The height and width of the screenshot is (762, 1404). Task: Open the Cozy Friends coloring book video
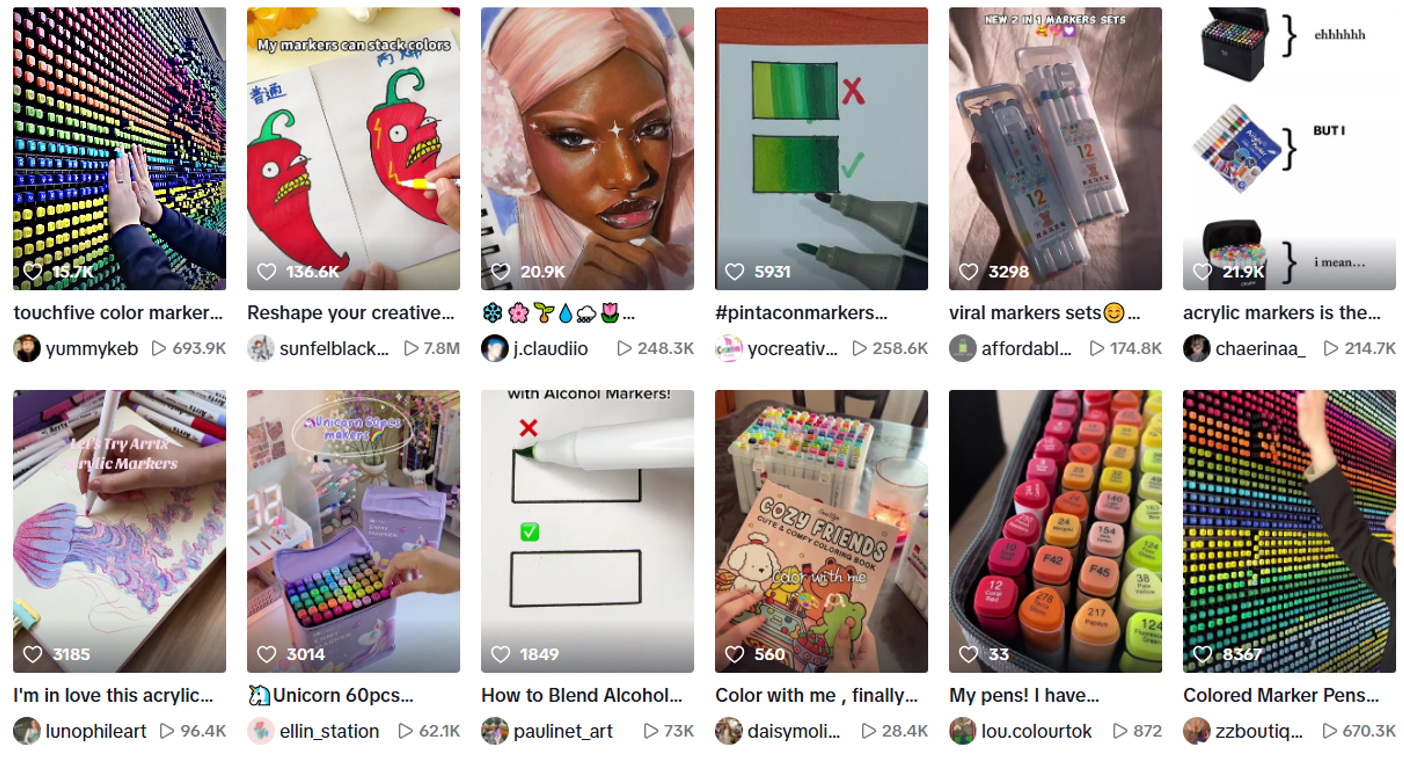click(822, 531)
